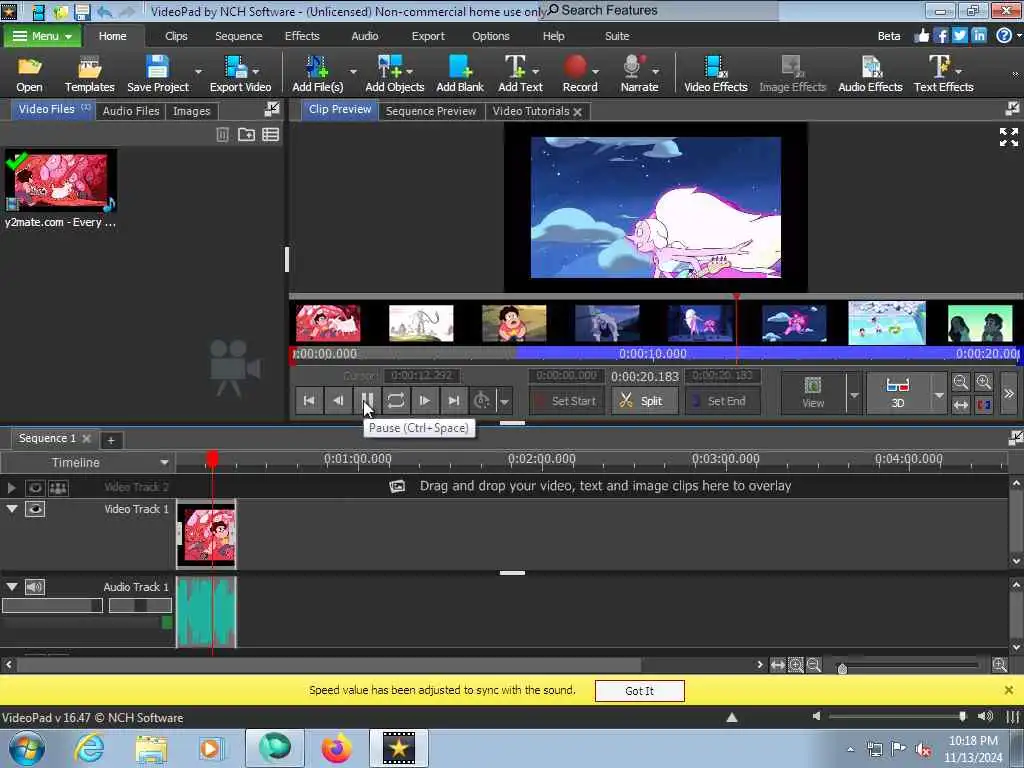Open the Effects ribbon tab
The image size is (1024, 768).
[302, 36]
